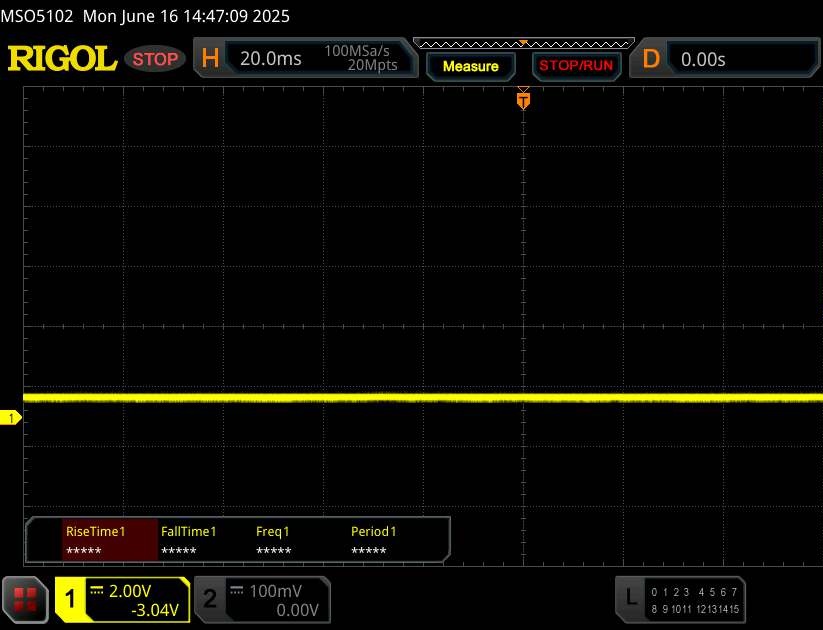This screenshot has height=630, width=823.
Task: Open the L logic analyzer icon
Action: click(x=630, y=597)
